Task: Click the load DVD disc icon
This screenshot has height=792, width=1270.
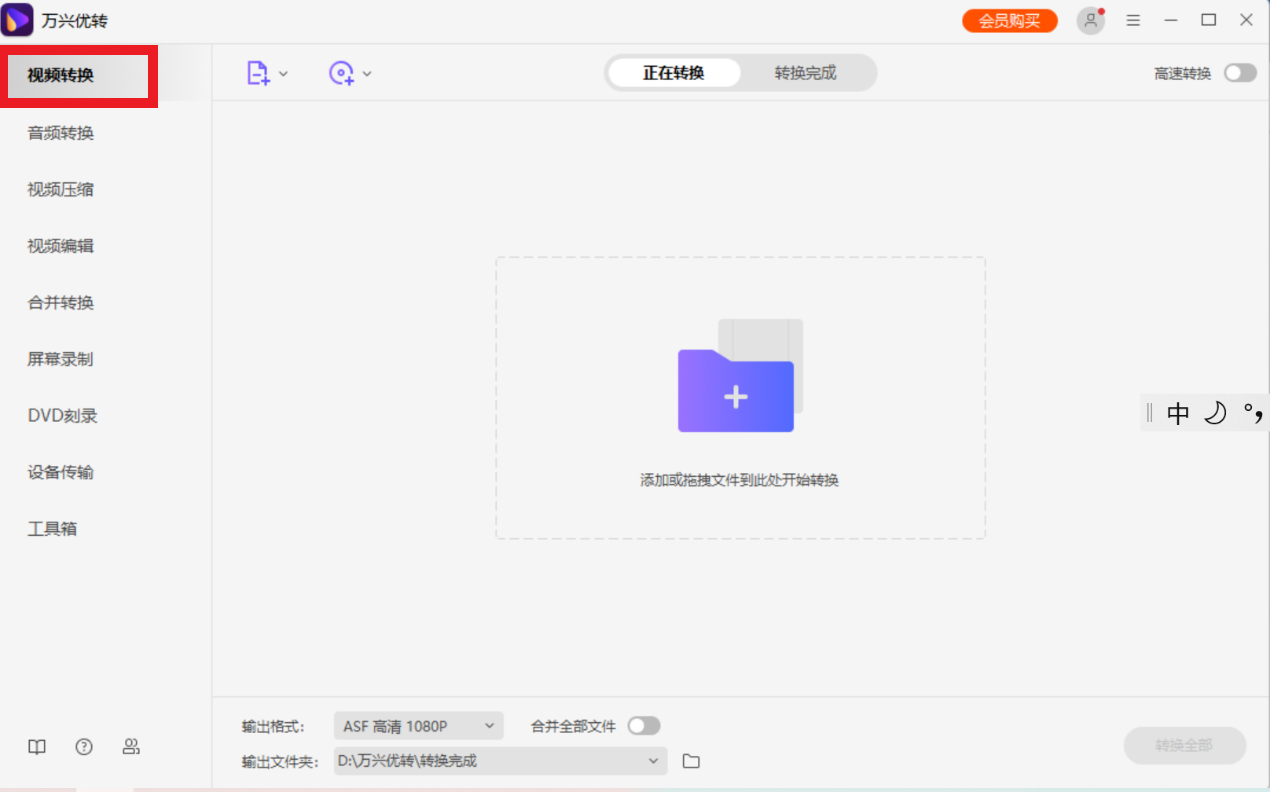Action: pos(343,72)
